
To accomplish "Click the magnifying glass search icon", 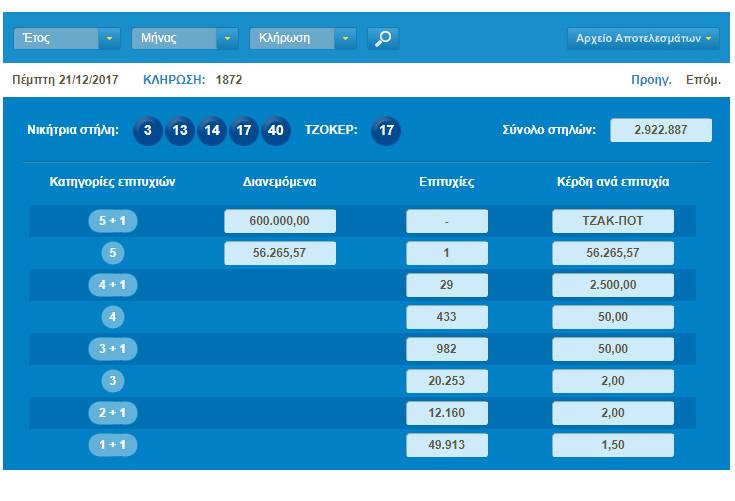I will click(x=382, y=39).
